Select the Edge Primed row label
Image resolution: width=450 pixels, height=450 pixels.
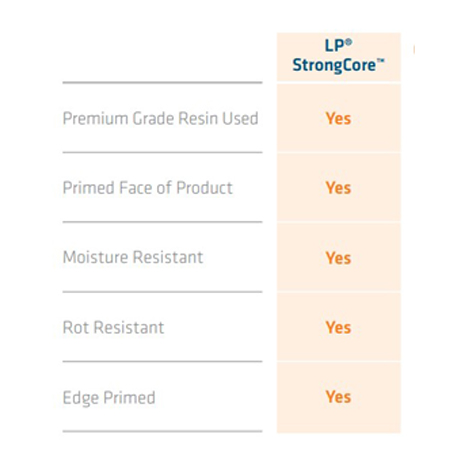(x=109, y=398)
